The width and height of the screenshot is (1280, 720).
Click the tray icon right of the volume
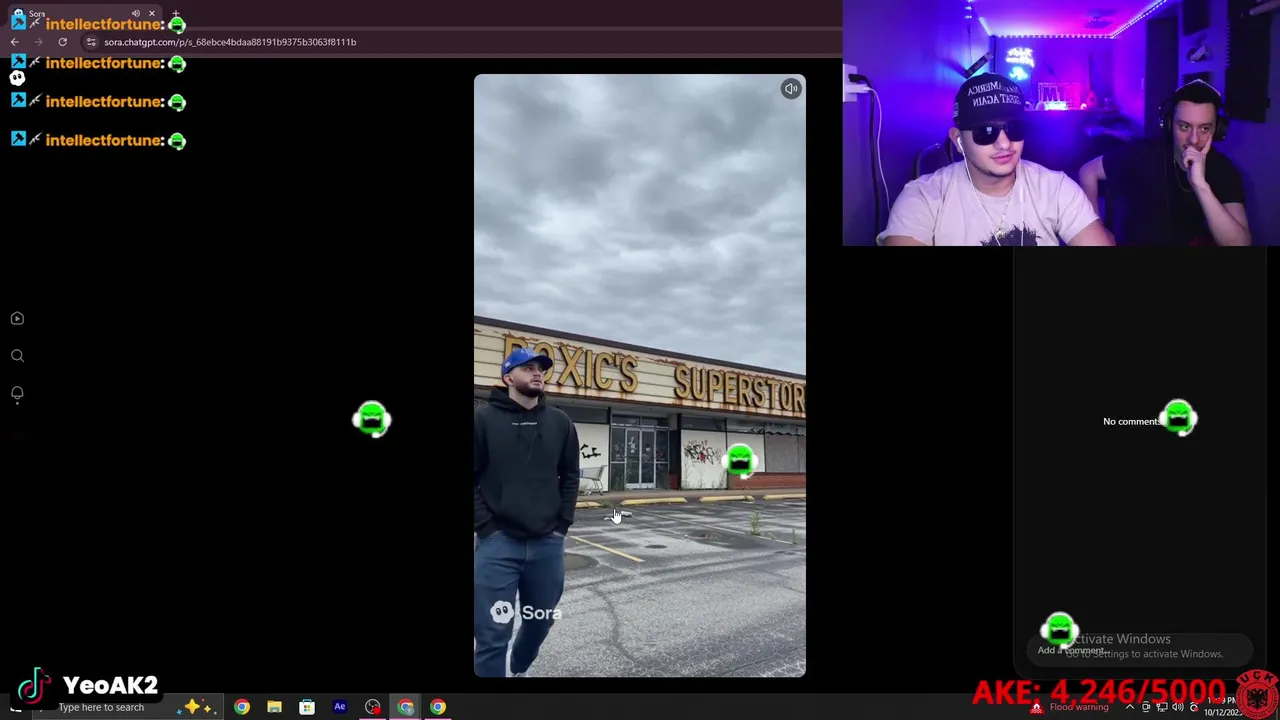1193,707
